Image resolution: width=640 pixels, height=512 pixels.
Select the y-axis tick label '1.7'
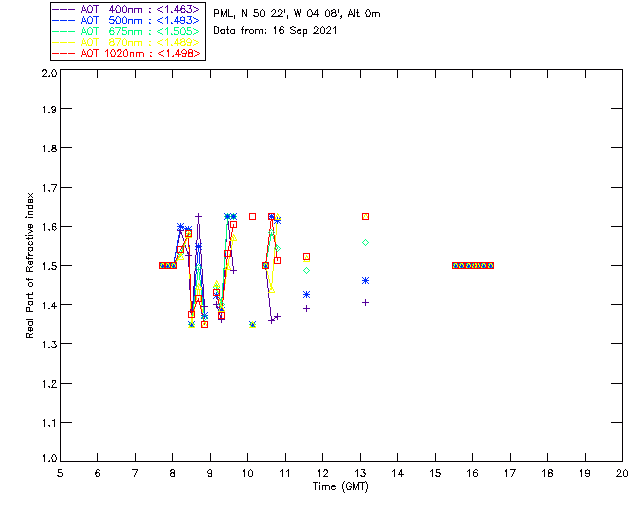[49, 188]
